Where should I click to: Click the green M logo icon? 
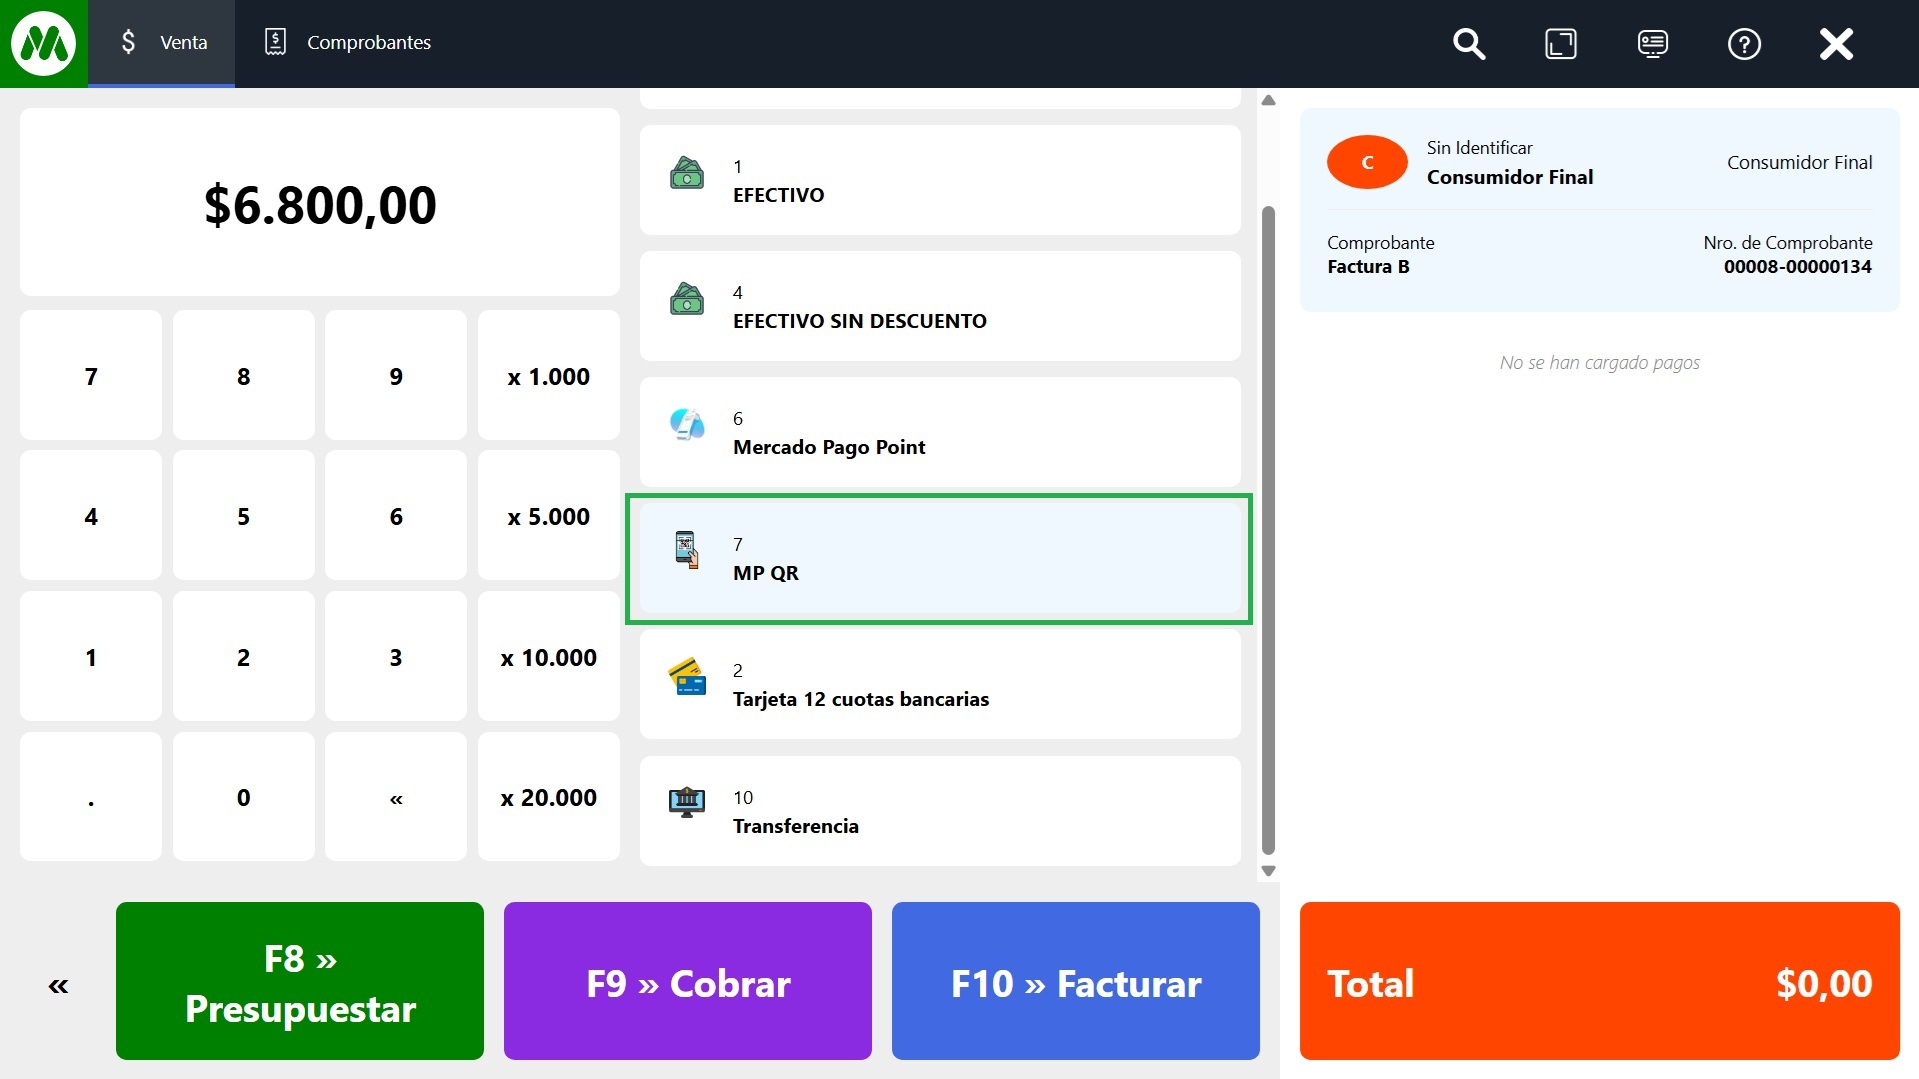(43, 43)
